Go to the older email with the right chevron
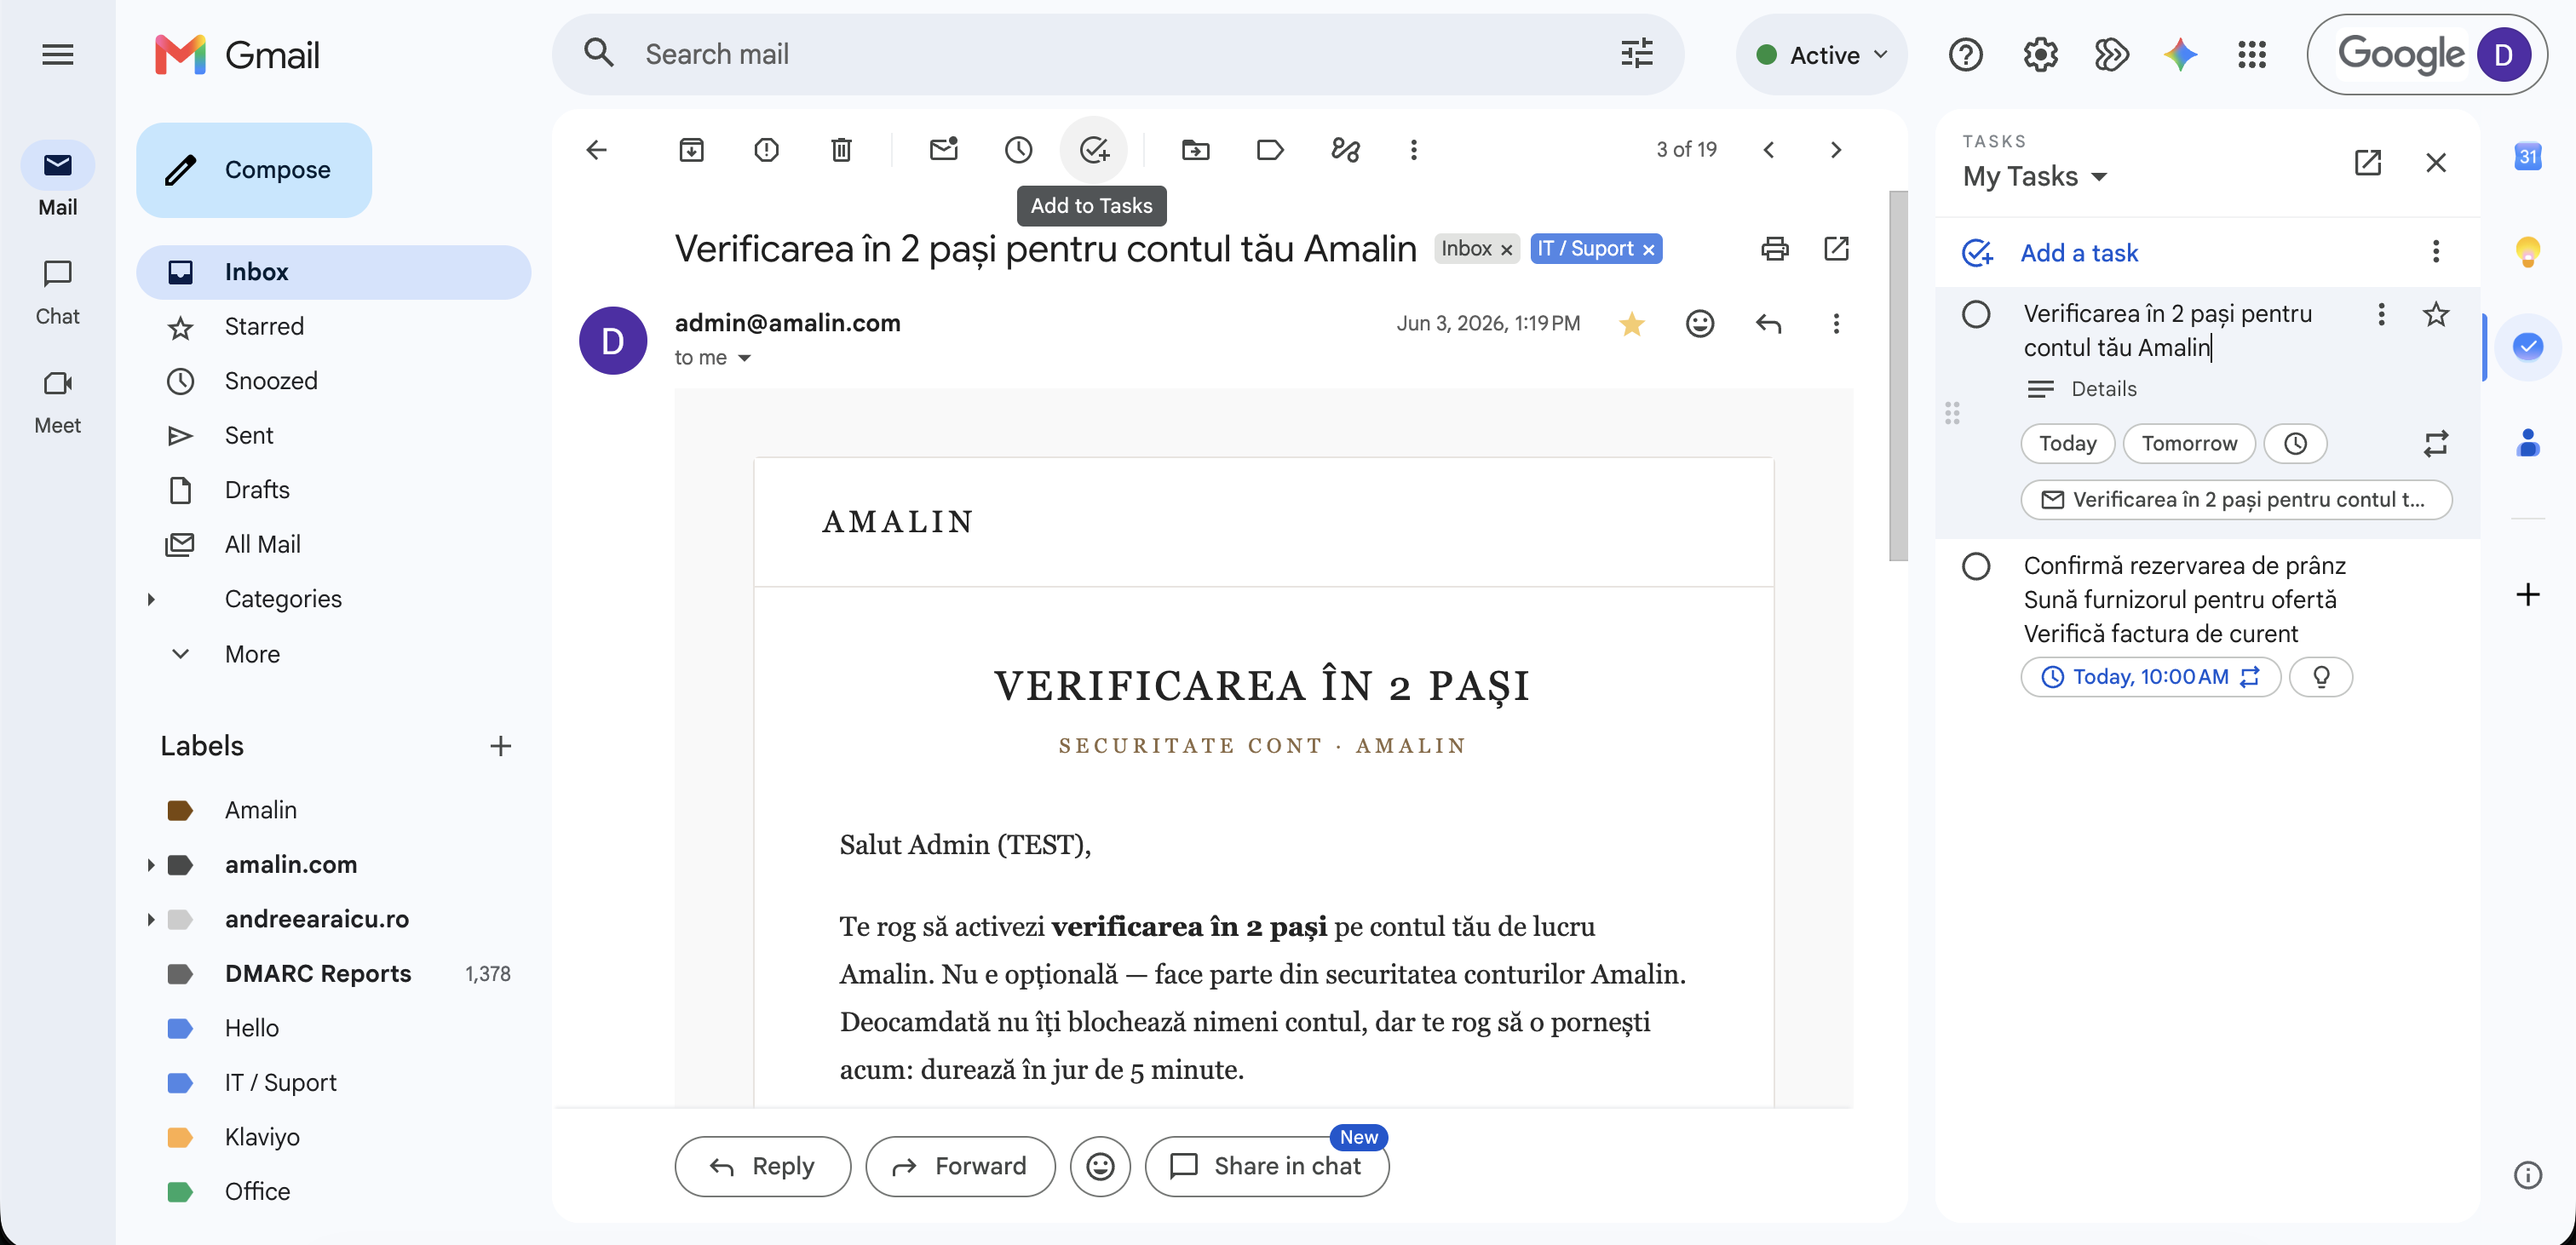The image size is (2576, 1245). (1835, 150)
